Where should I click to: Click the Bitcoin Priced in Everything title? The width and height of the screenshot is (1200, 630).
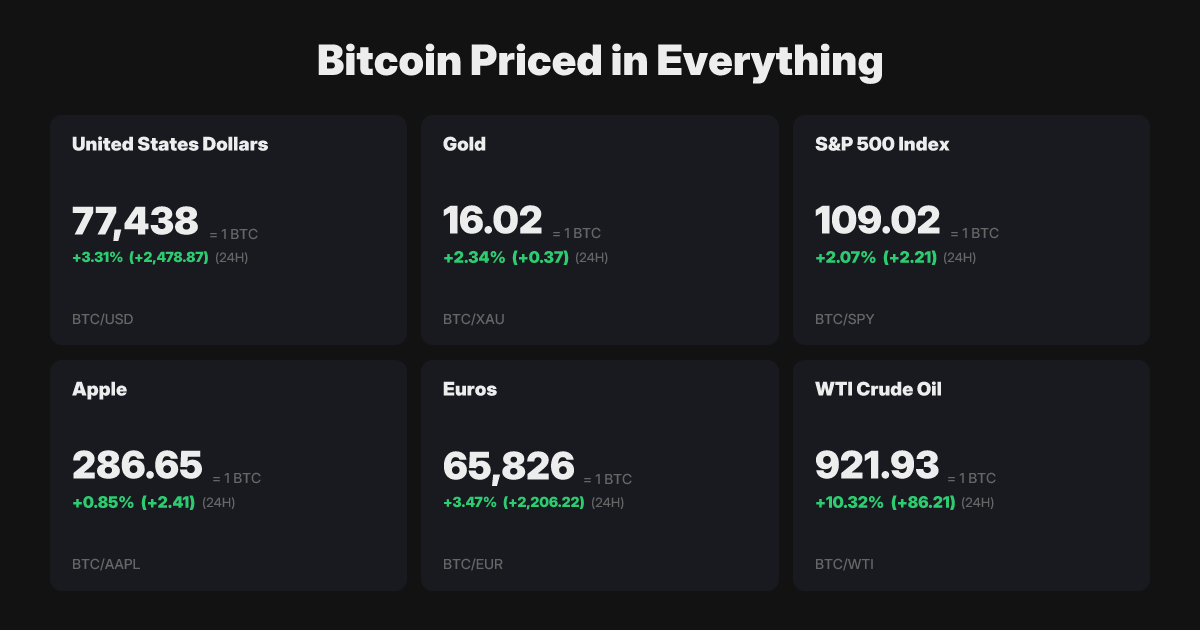(x=600, y=62)
